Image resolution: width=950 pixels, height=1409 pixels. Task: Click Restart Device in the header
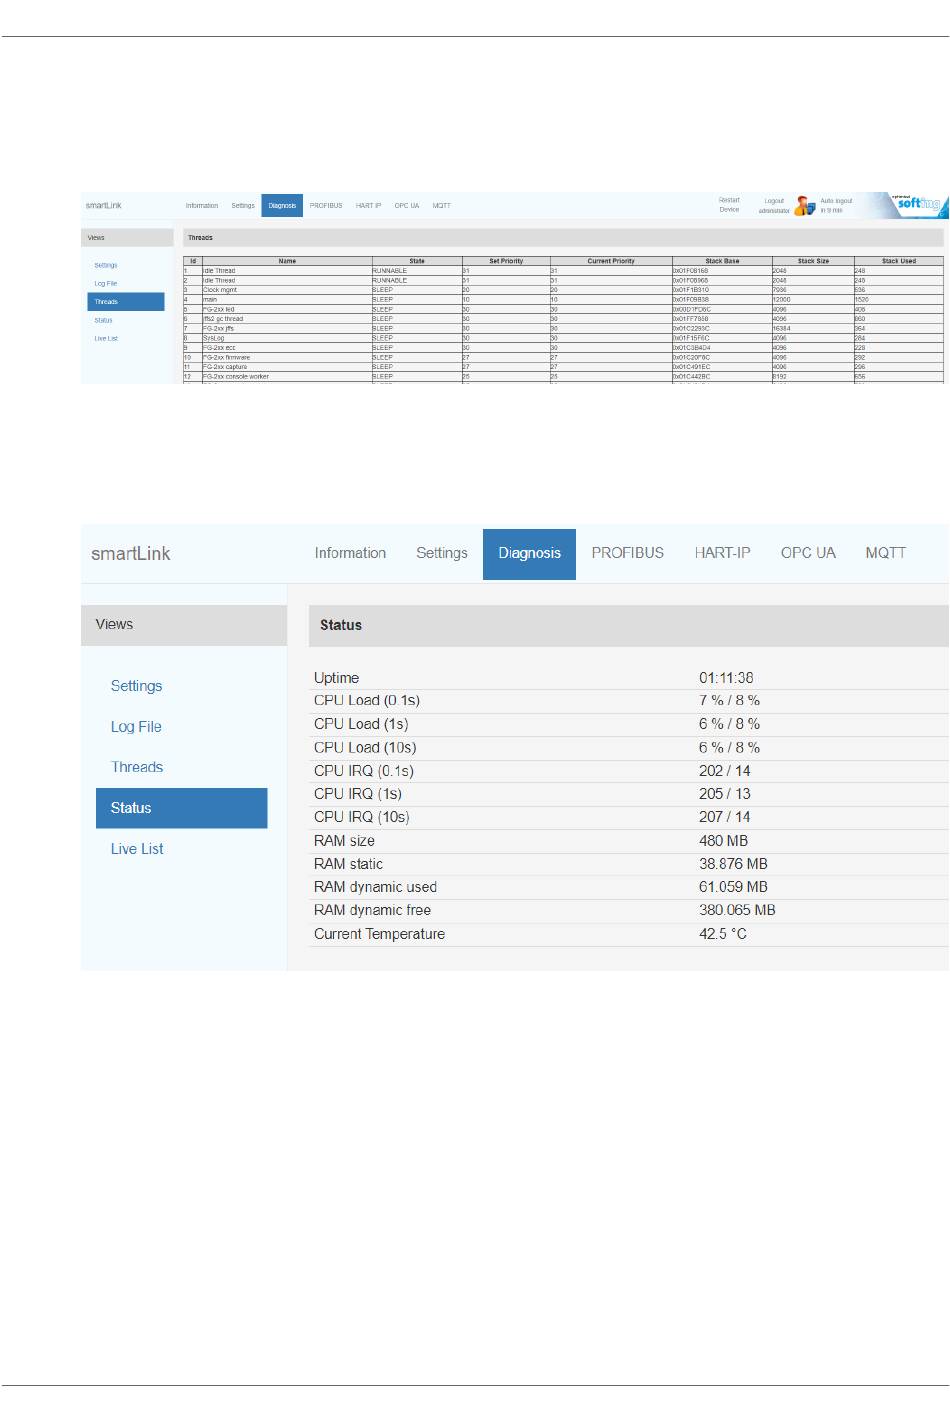(x=729, y=205)
